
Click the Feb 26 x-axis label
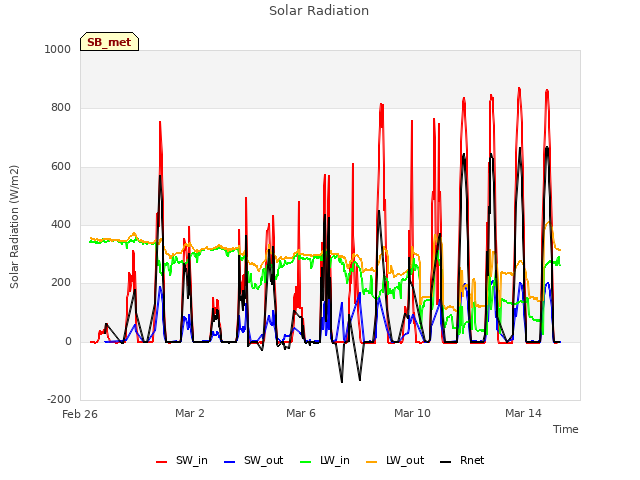(80, 414)
